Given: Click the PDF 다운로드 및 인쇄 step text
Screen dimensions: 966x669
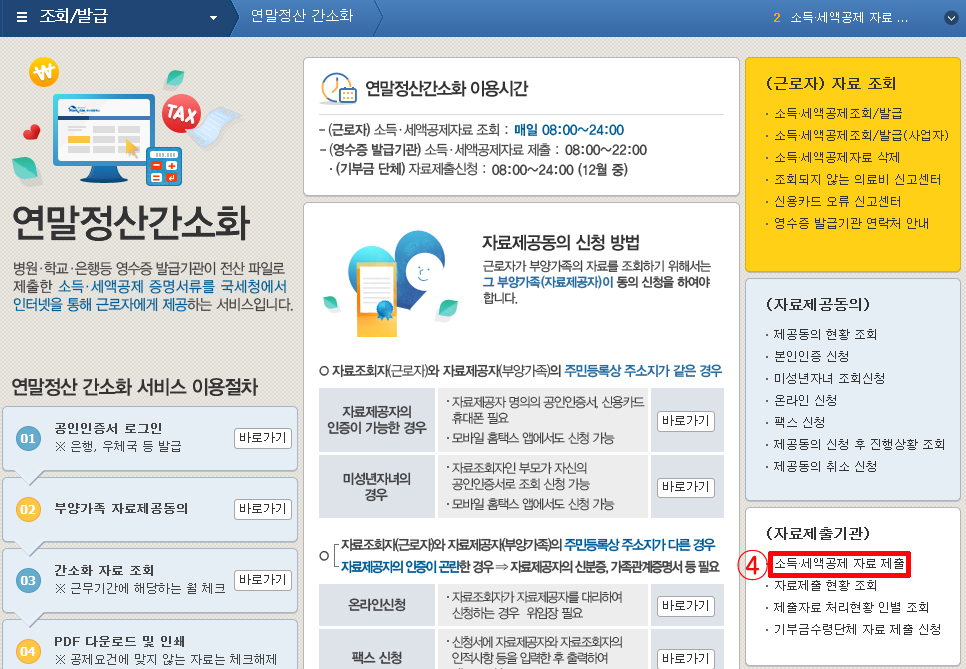Looking at the screenshot, I should tap(120, 641).
